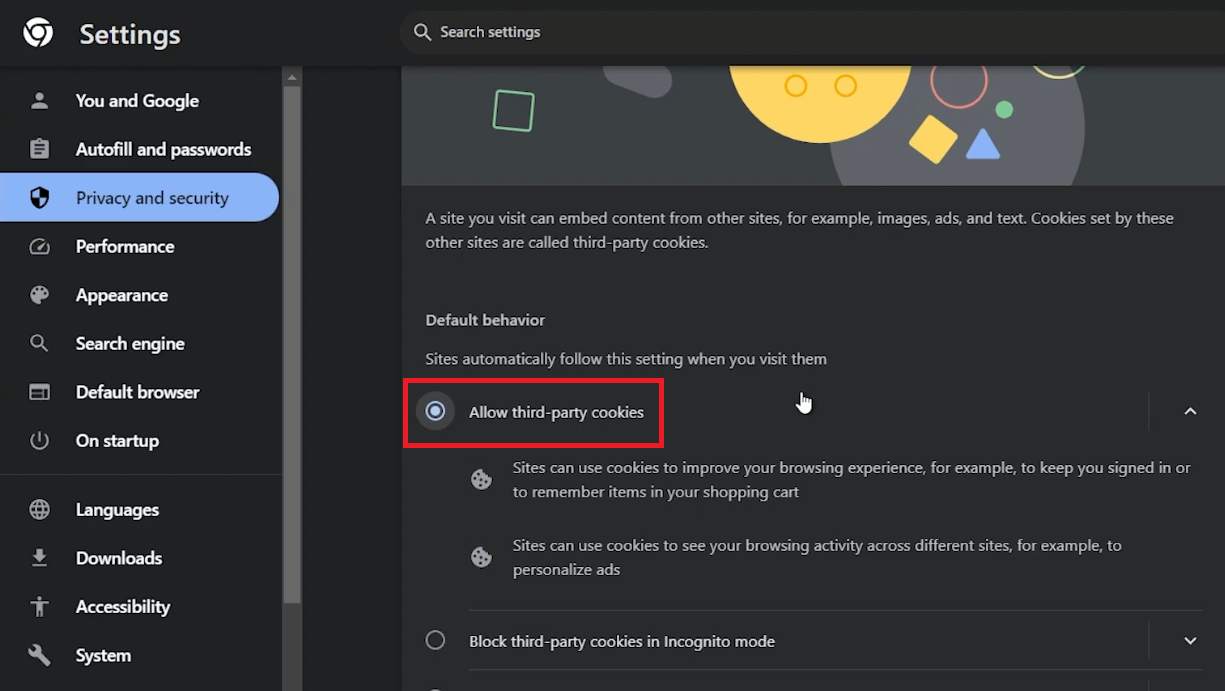
Task: Open the Autofill and passwords section
Action: [x=163, y=149]
